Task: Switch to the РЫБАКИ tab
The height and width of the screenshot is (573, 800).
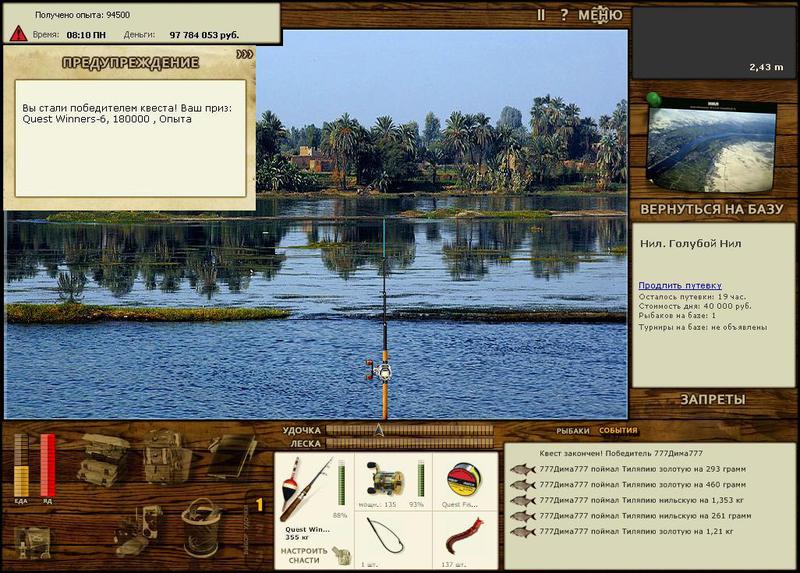Action: coord(572,431)
